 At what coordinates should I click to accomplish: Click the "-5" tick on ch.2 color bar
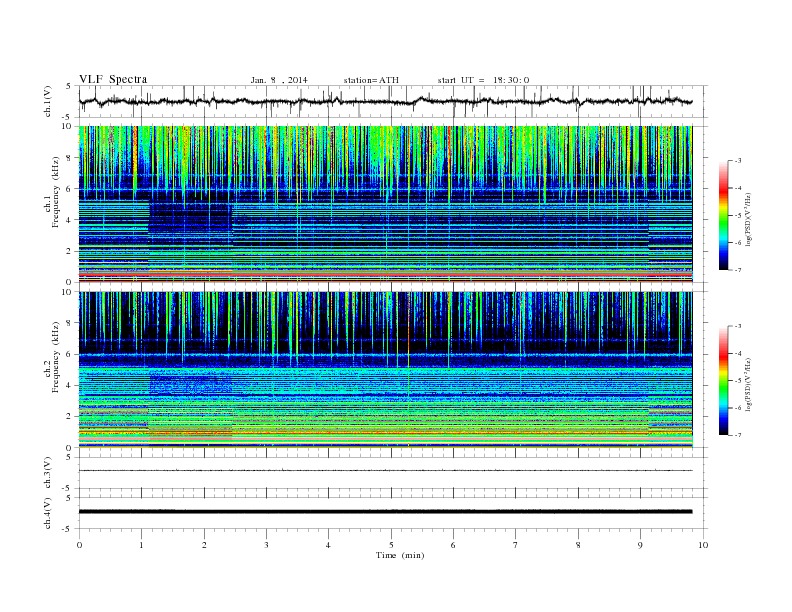coord(738,381)
